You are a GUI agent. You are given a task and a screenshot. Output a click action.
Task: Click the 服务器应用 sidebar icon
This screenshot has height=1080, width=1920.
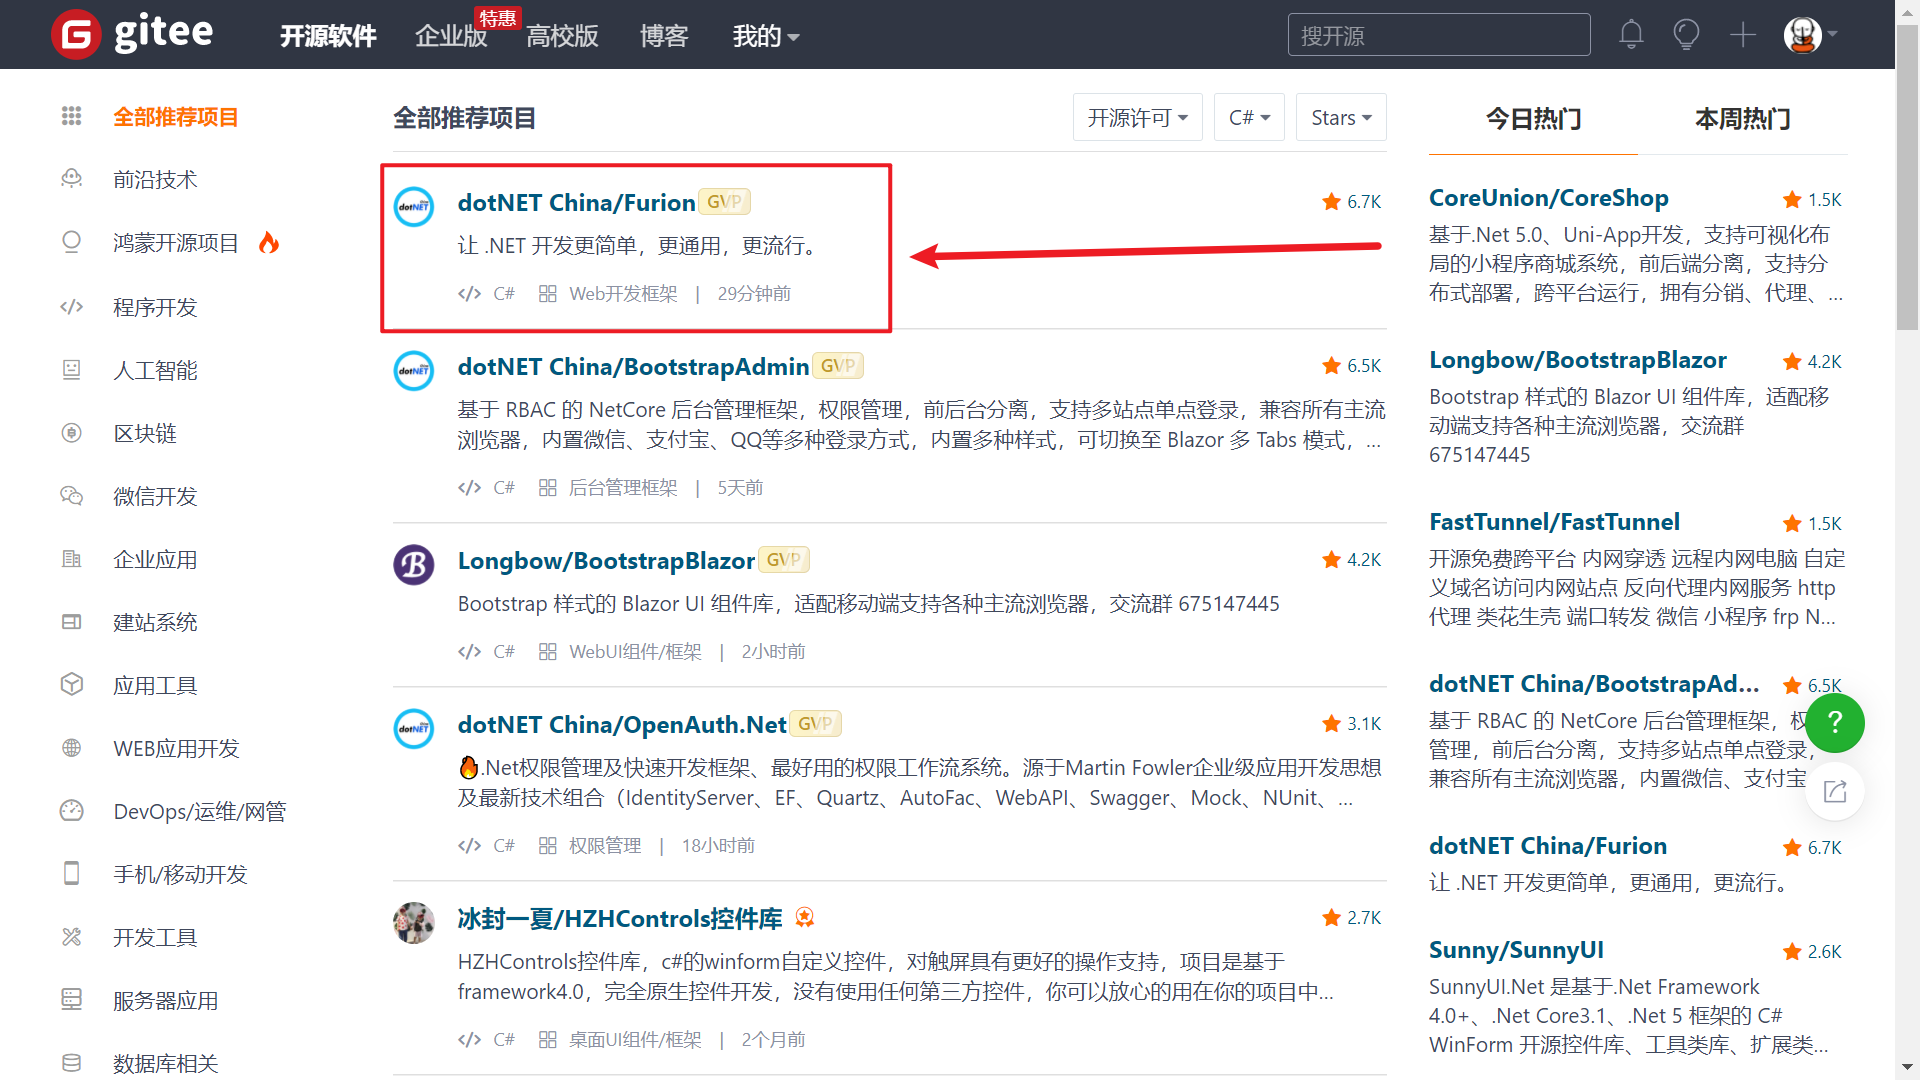click(71, 999)
